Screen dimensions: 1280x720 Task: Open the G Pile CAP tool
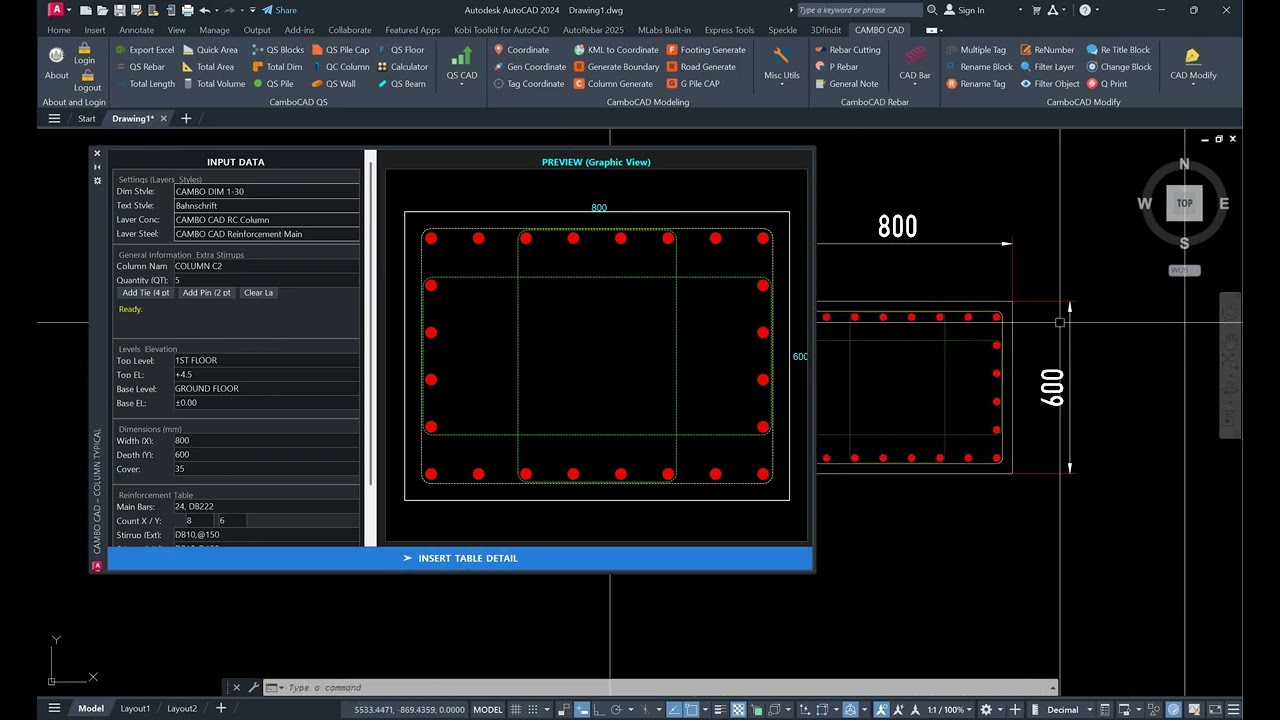tap(693, 84)
